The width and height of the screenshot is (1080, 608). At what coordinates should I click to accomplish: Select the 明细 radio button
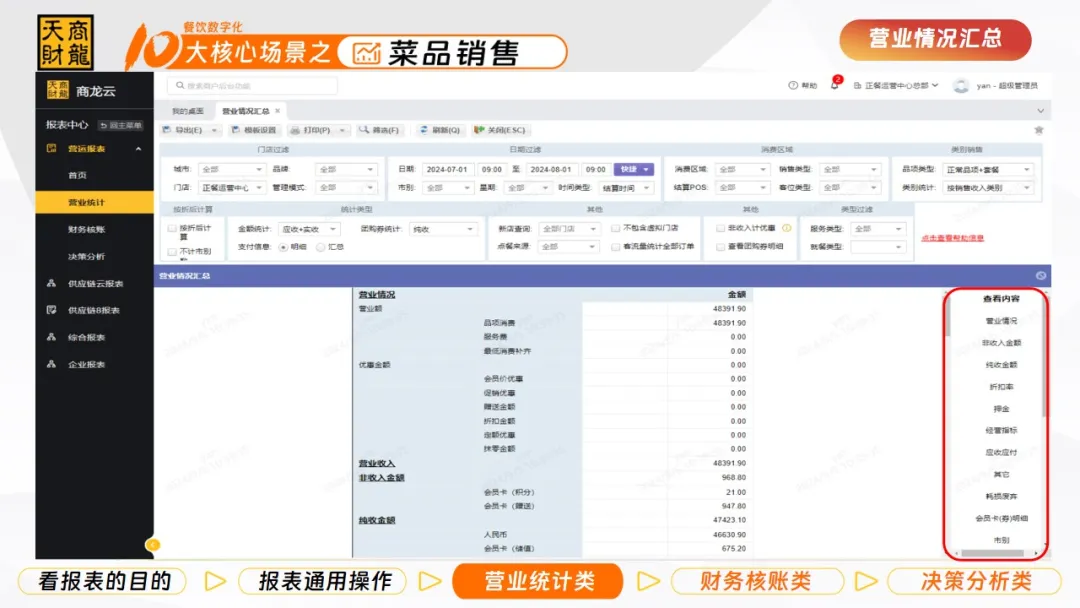pyautogui.click(x=283, y=247)
